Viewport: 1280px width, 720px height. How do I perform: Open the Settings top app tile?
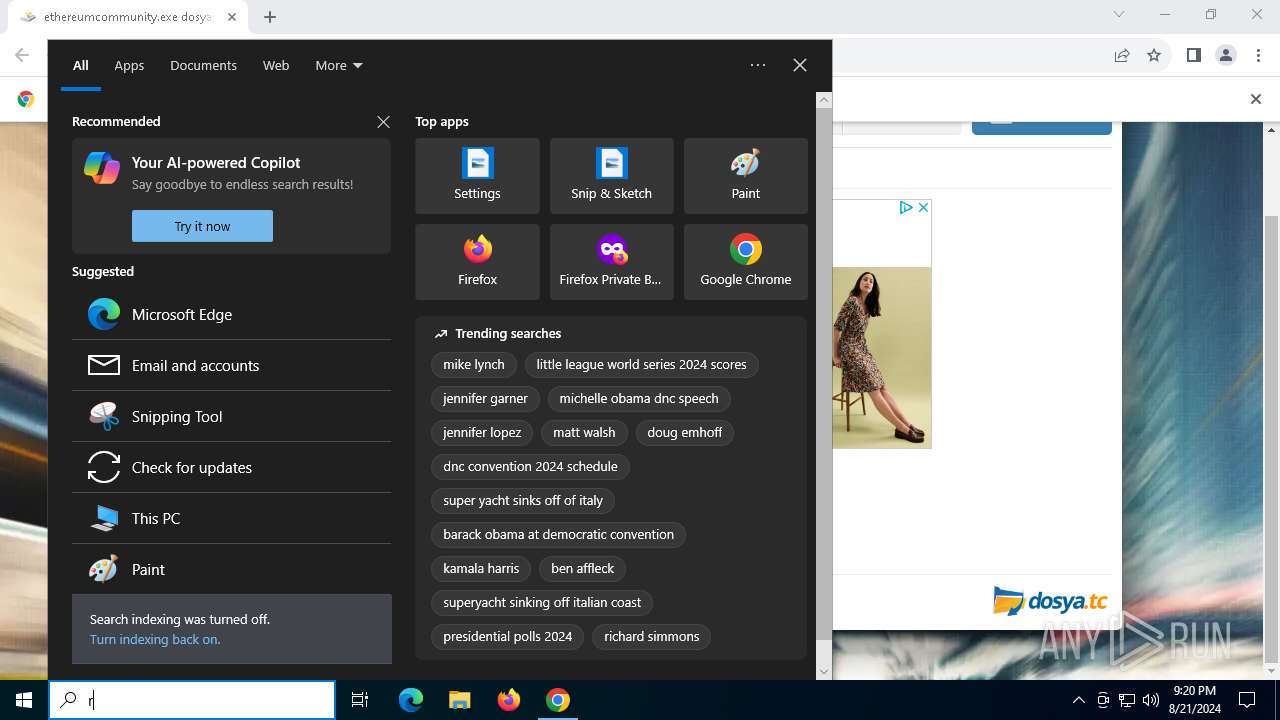point(477,176)
